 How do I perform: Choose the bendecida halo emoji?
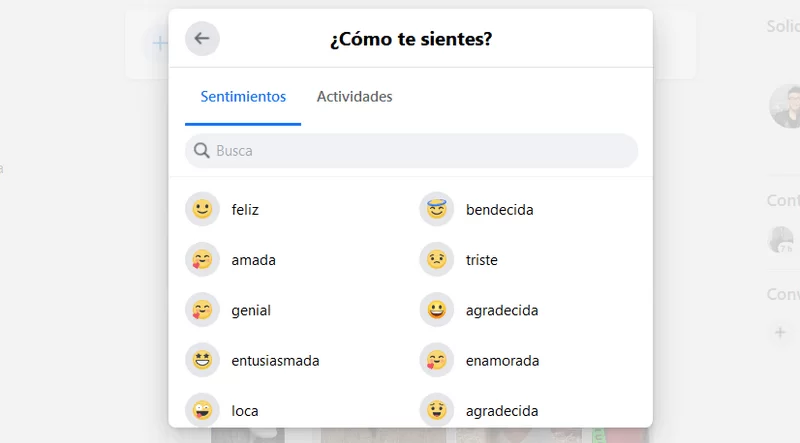tap(436, 209)
